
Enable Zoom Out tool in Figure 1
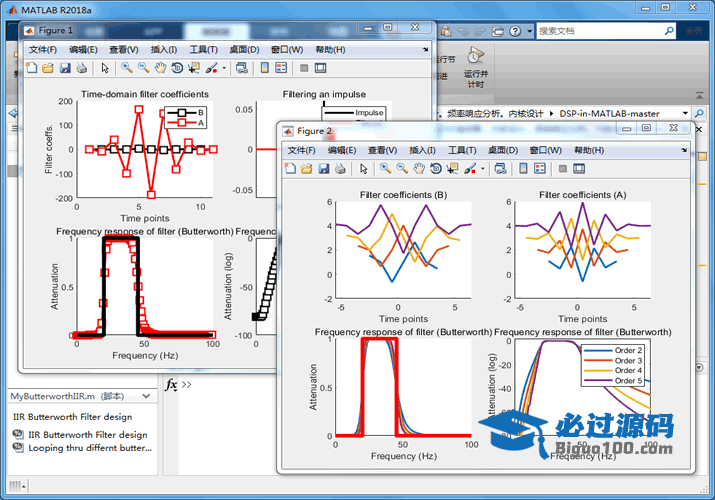pyautogui.click(x=144, y=68)
